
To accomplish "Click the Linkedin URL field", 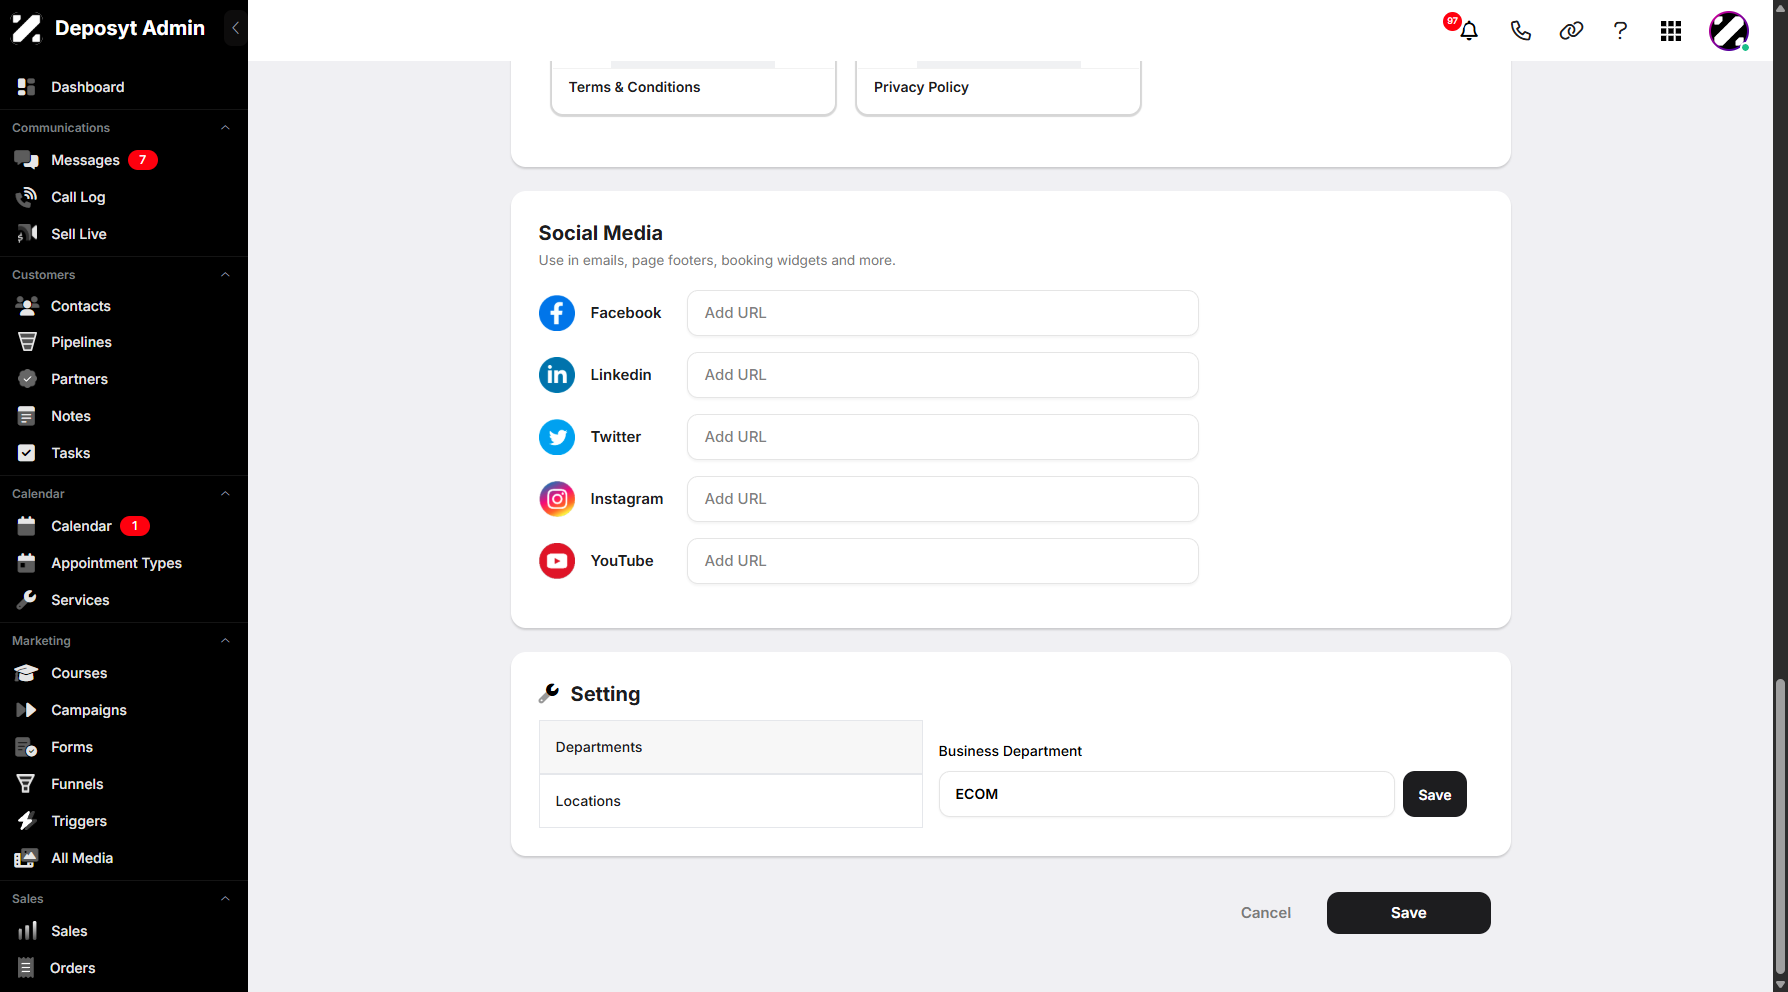I will pyautogui.click(x=942, y=375).
